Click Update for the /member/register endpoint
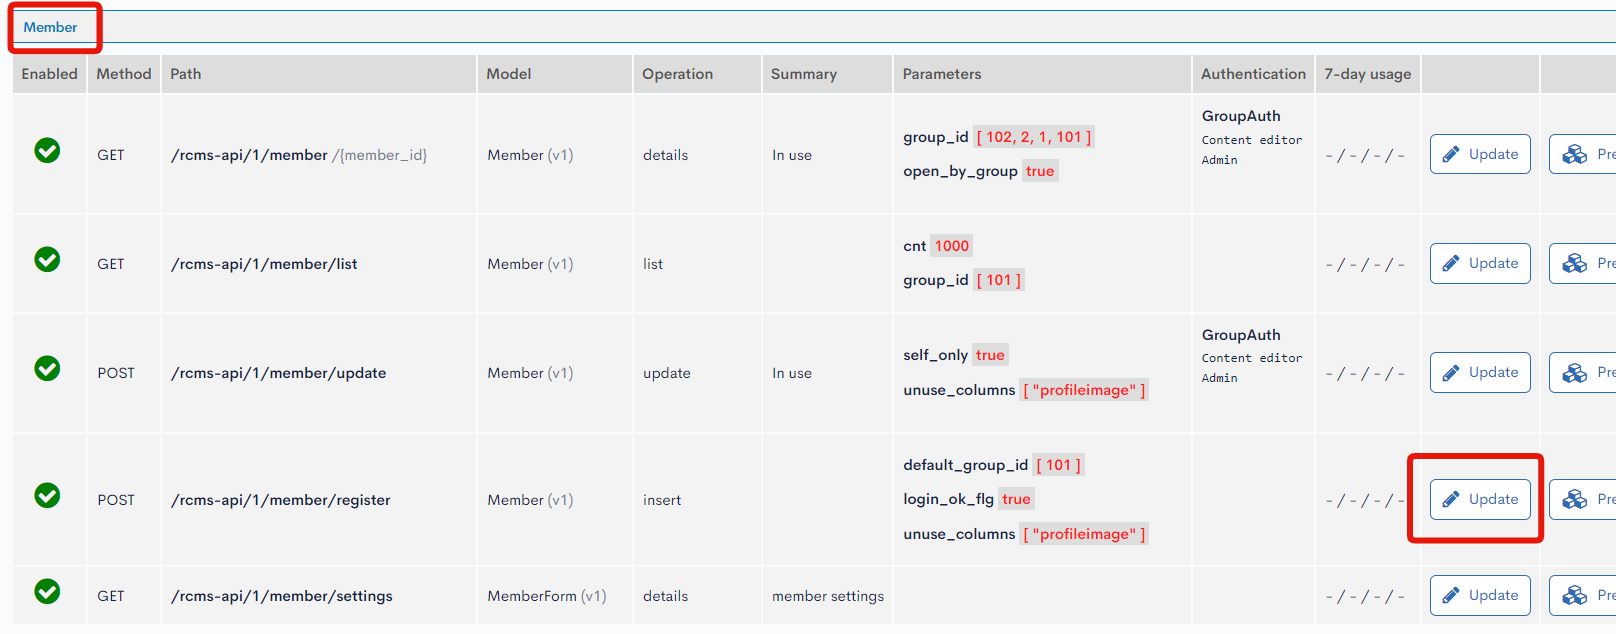 (x=1480, y=499)
